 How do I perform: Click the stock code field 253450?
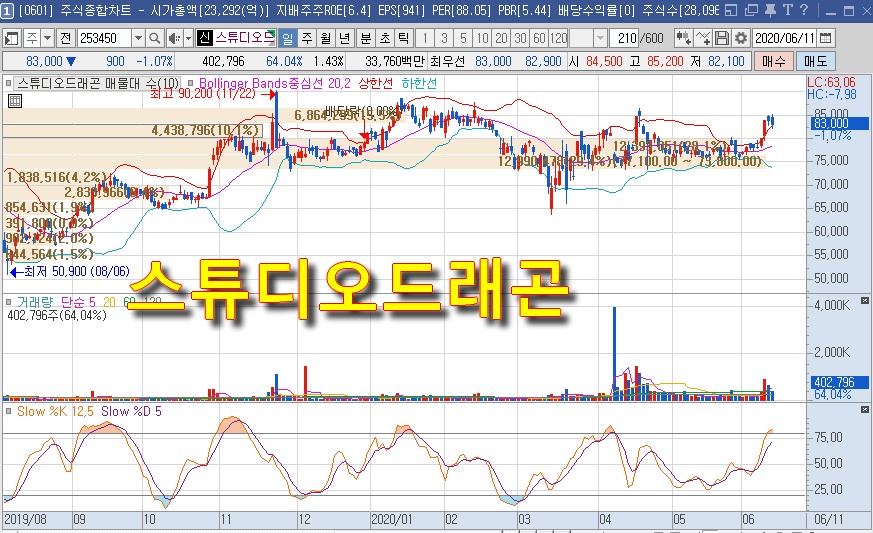tap(104, 38)
